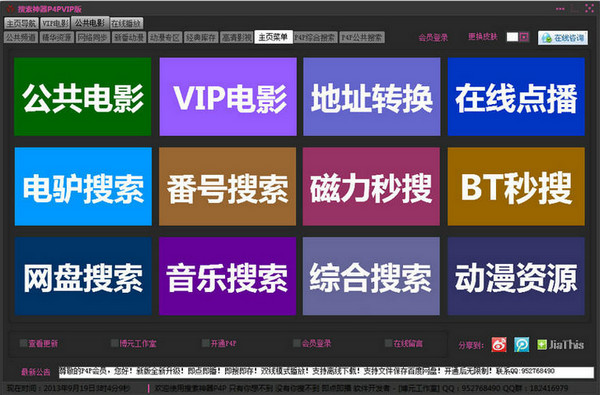Open the 经典库存 sub-tab
This screenshot has width=600, height=395.
201,37
